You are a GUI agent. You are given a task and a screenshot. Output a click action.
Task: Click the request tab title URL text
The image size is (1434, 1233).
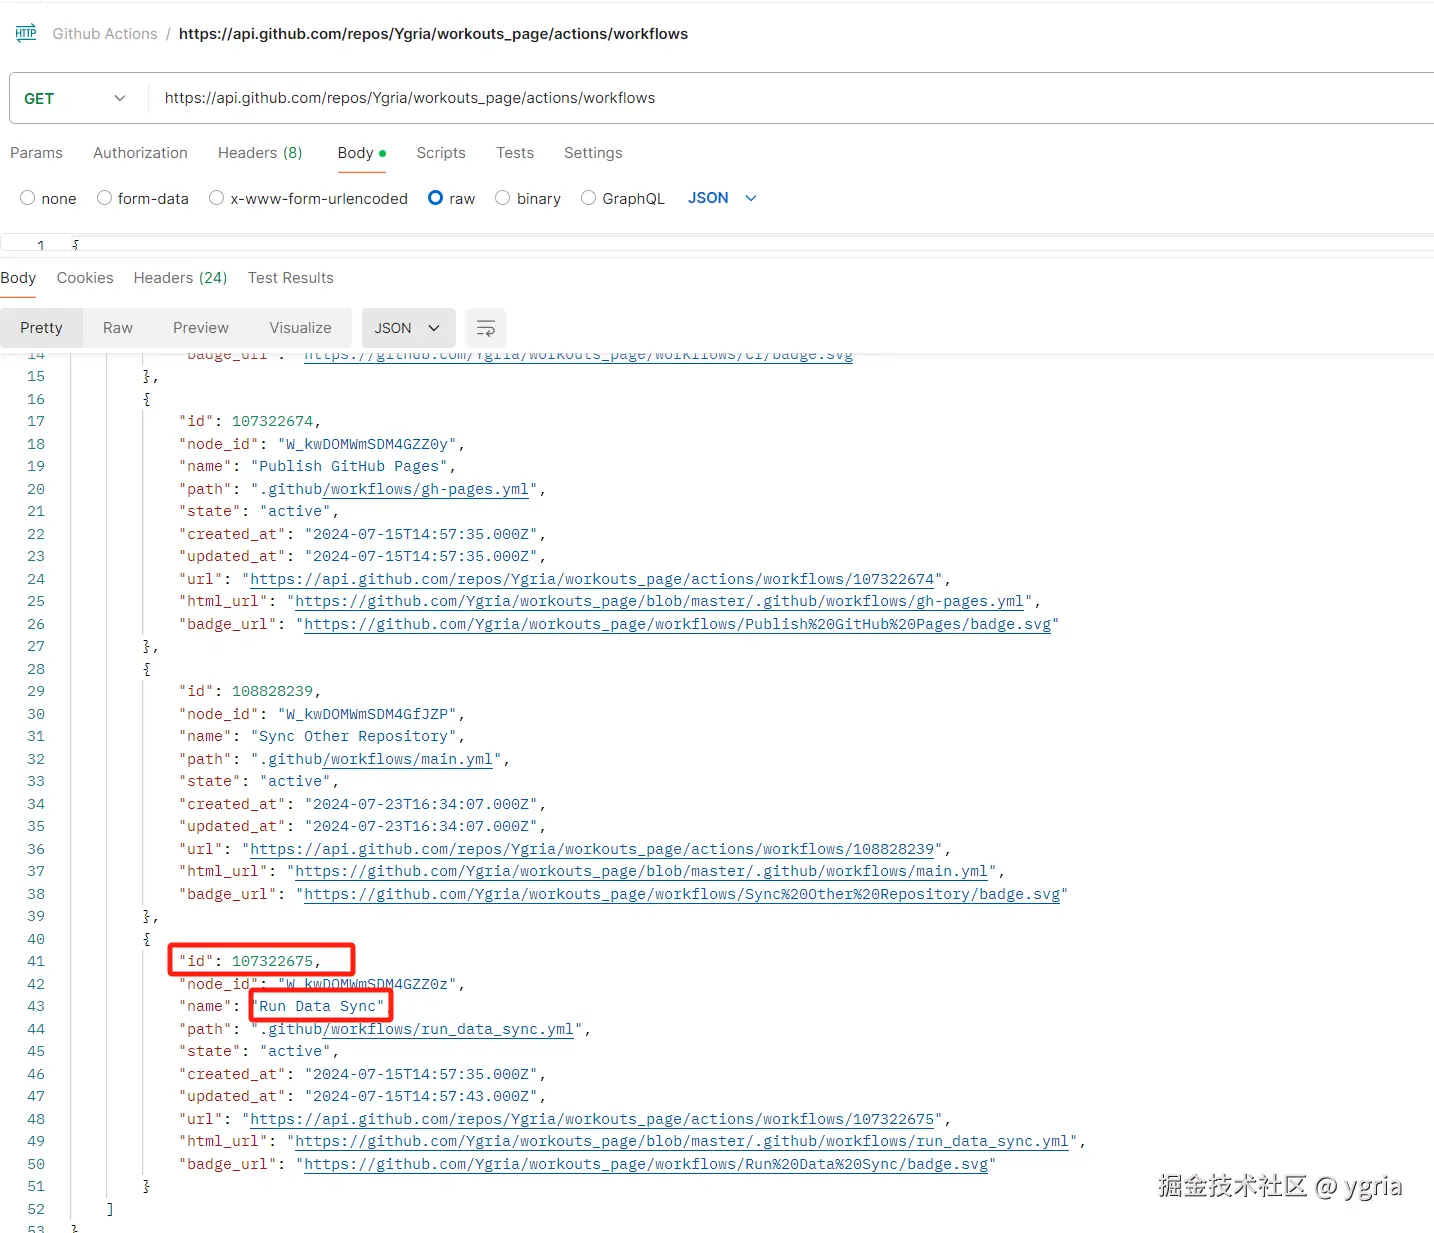pos(433,34)
